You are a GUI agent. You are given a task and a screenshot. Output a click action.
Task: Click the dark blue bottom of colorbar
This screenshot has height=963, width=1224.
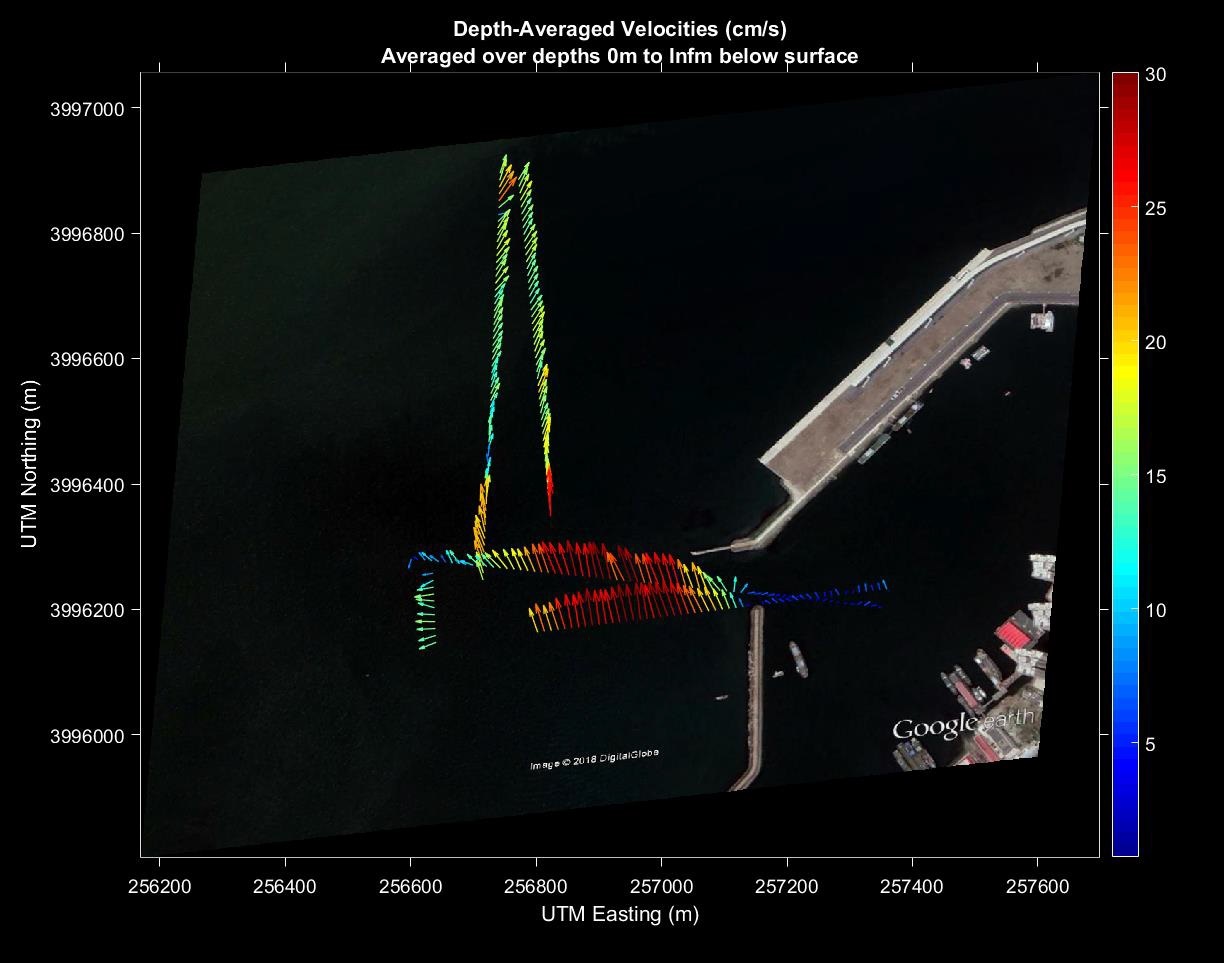[1125, 845]
